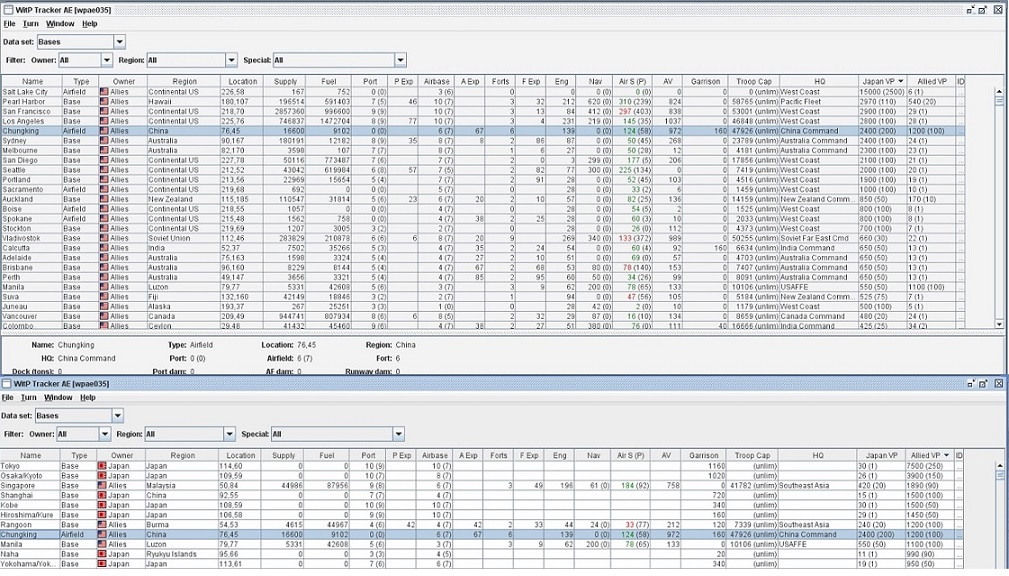Click Southeast Asia HQ cell in Singapore row

(817, 486)
